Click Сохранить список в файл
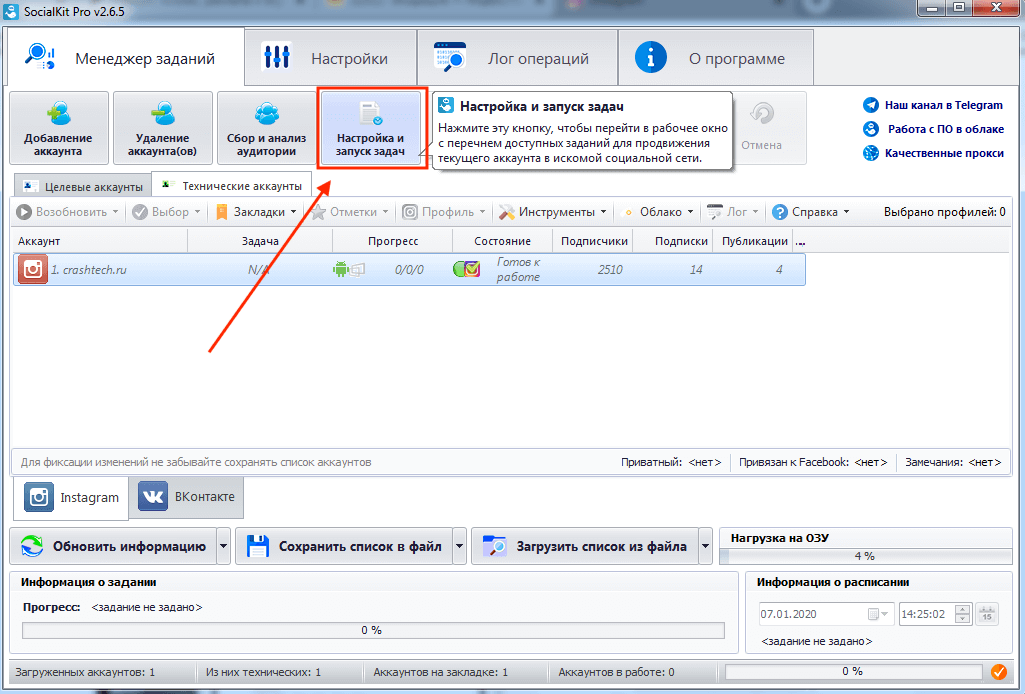The width and height of the screenshot is (1025, 694). pos(344,546)
